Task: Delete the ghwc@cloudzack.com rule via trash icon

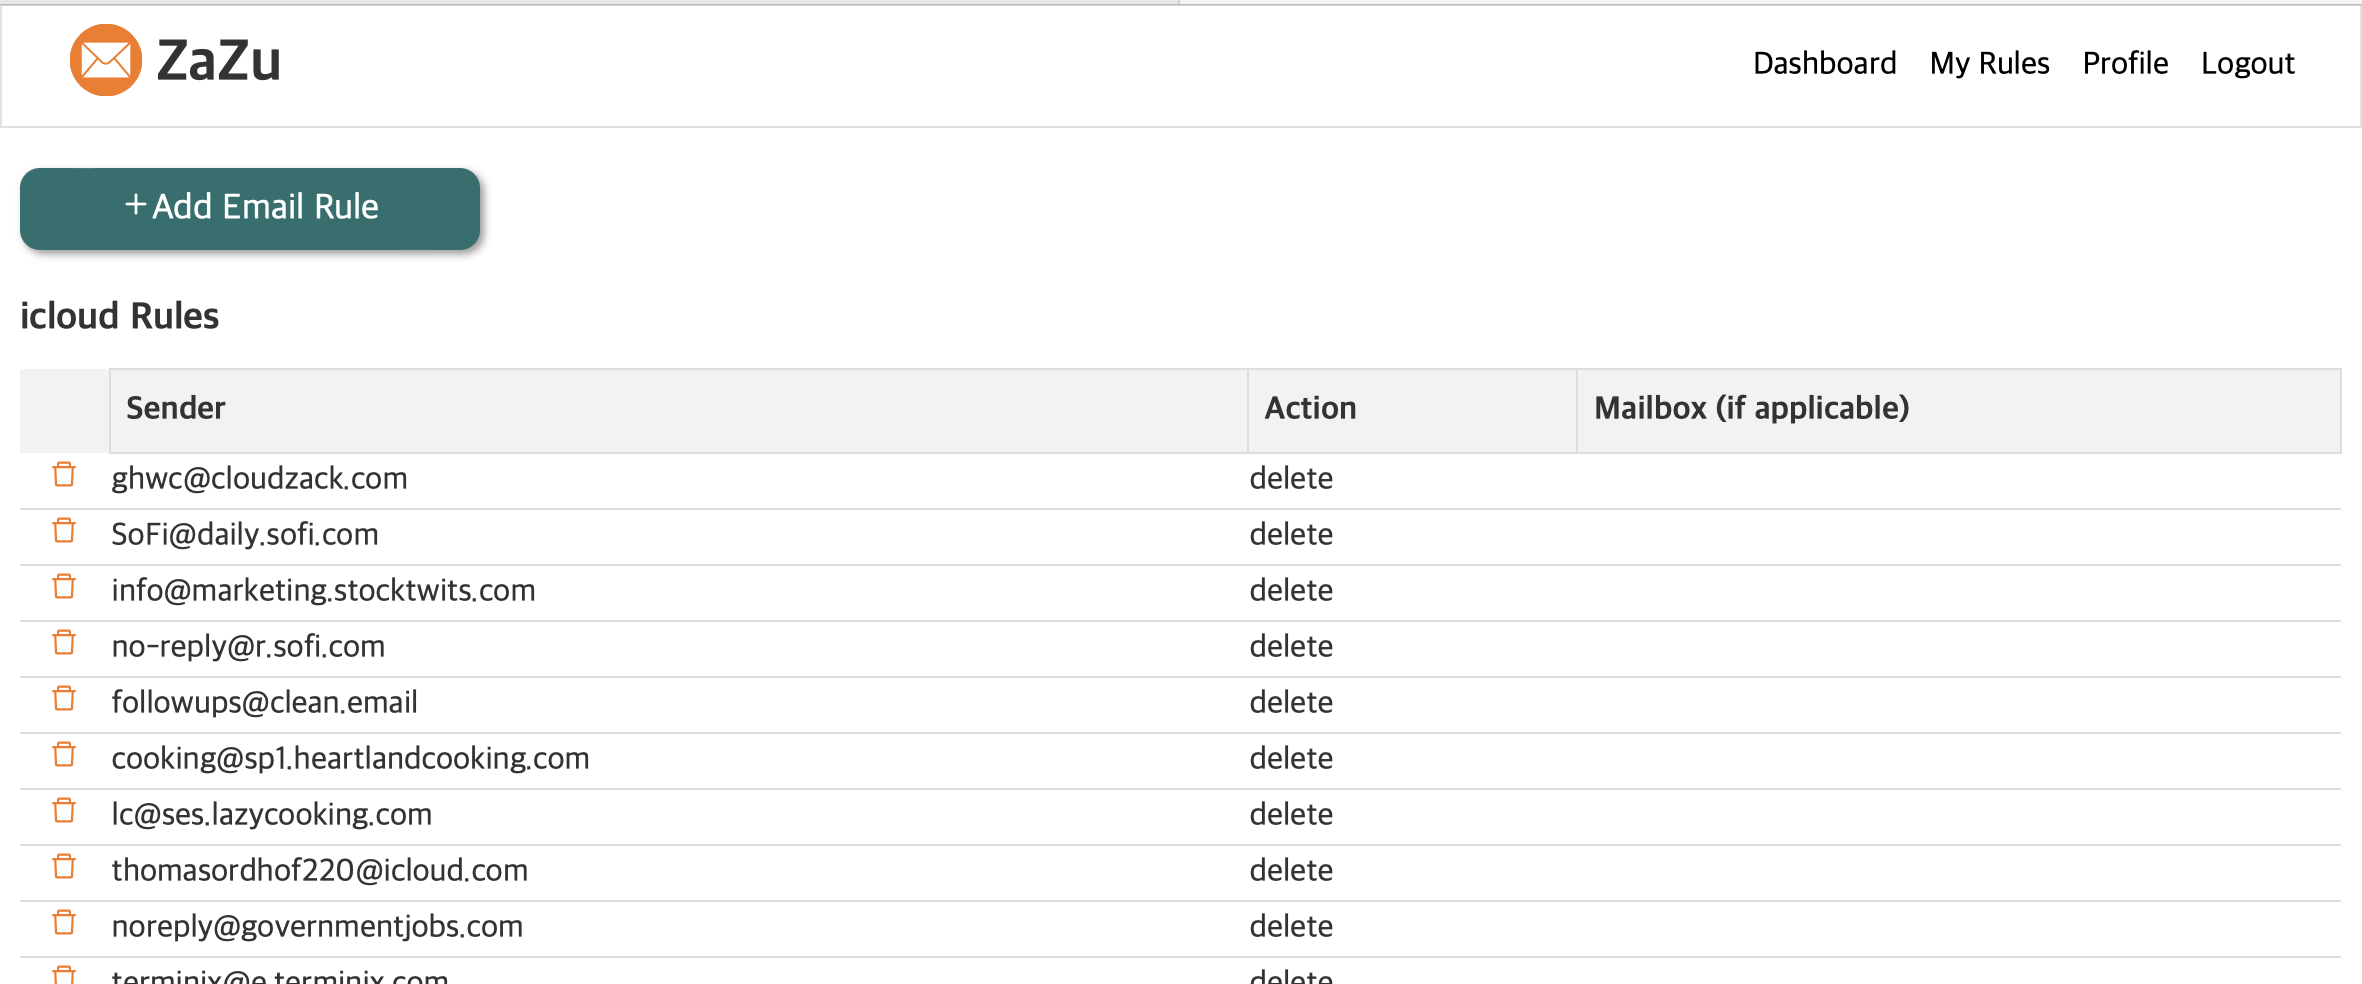Action: pos(64,474)
